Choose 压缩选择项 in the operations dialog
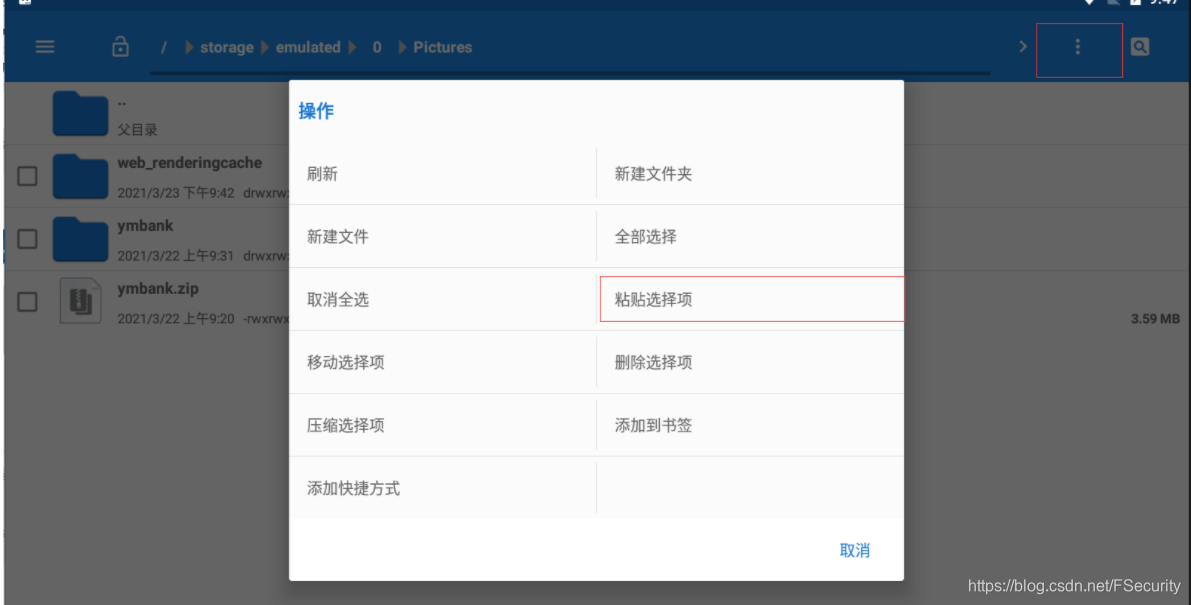 point(443,426)
